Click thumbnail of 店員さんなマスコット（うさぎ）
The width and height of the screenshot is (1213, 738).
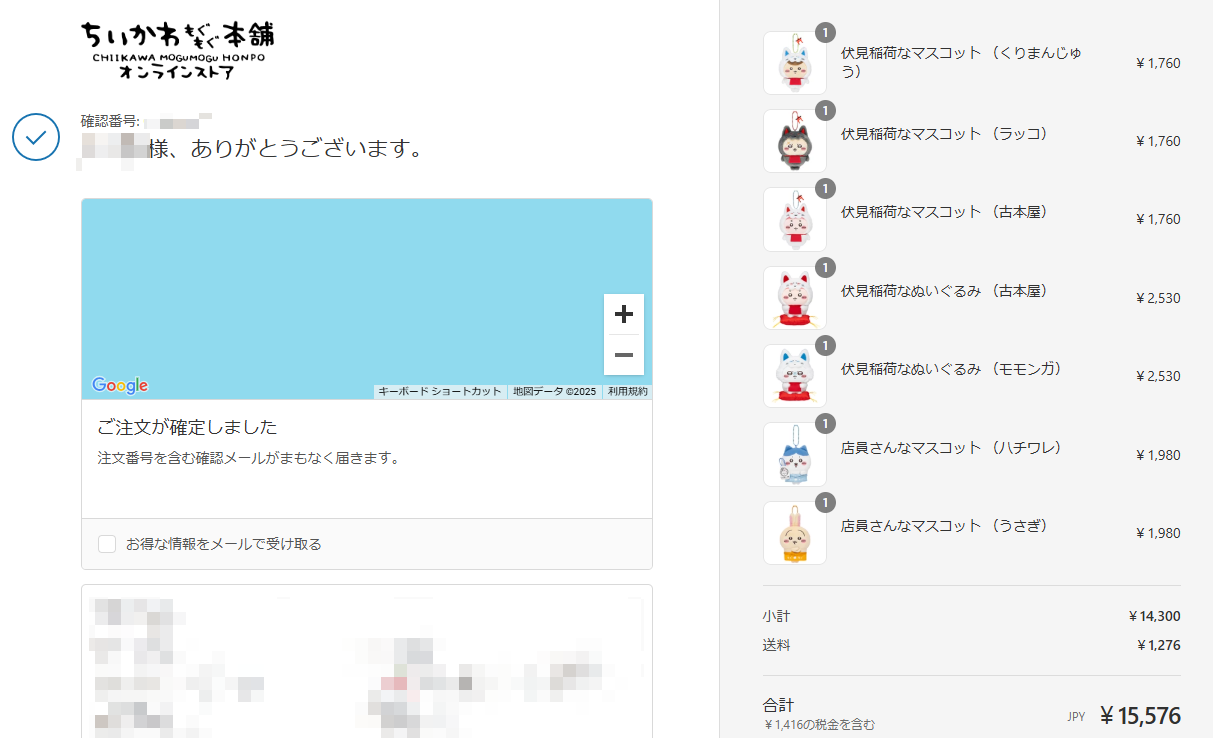pyautogui.click(x=795, y=533)
